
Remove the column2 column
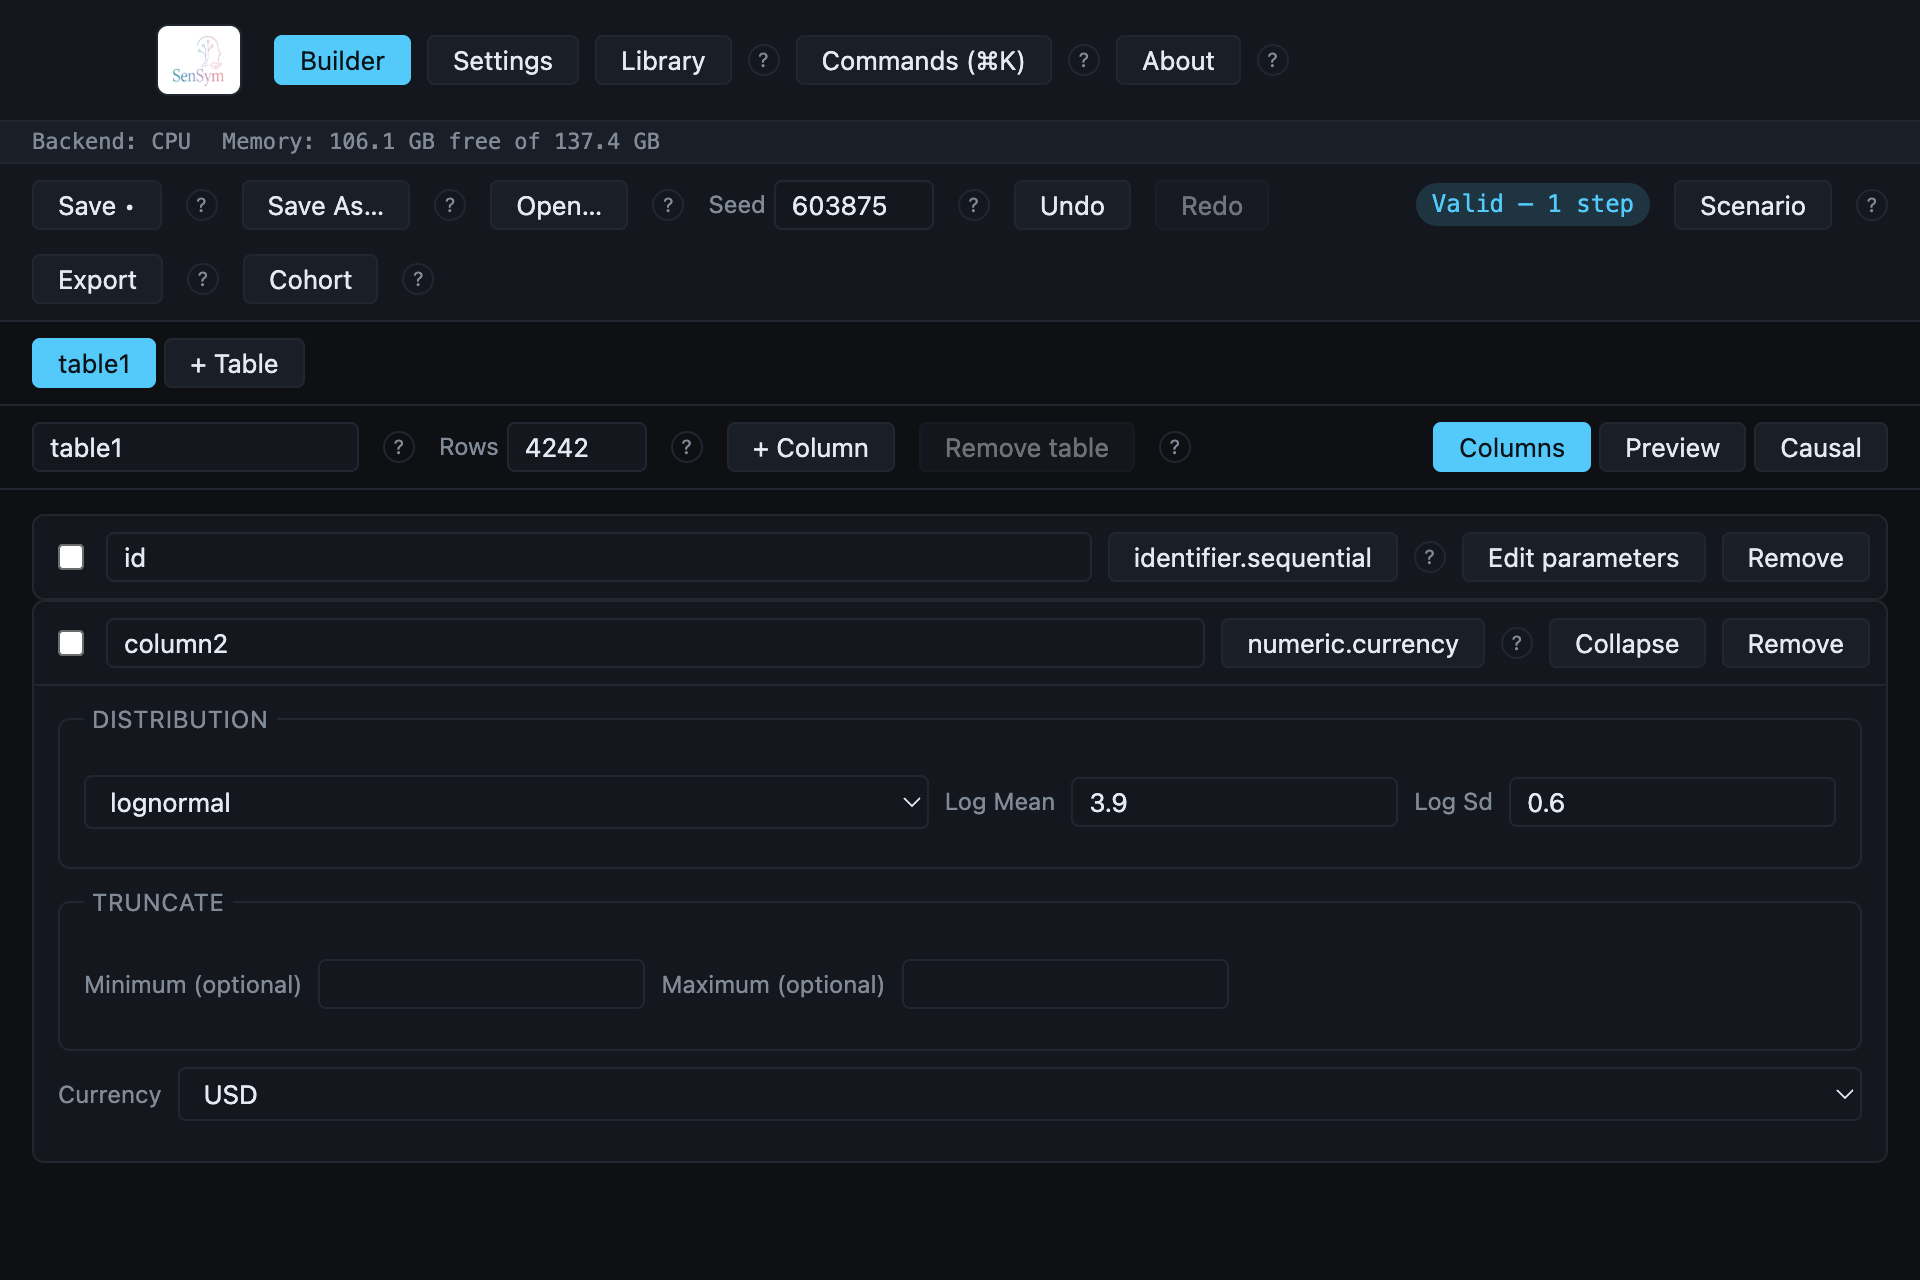click(1795, 643)
